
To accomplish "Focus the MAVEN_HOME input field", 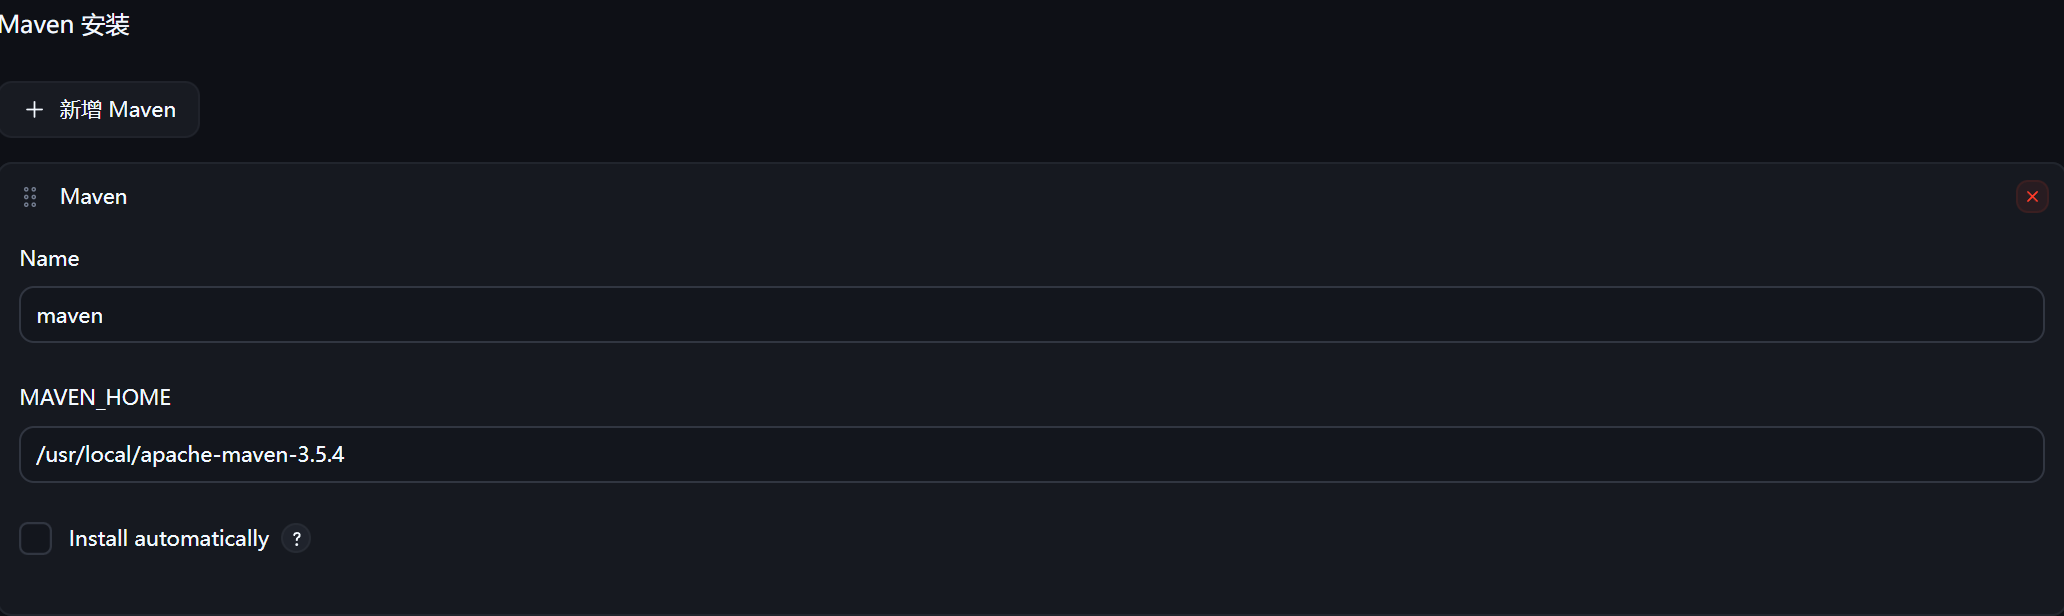I will click(1032, 455).
